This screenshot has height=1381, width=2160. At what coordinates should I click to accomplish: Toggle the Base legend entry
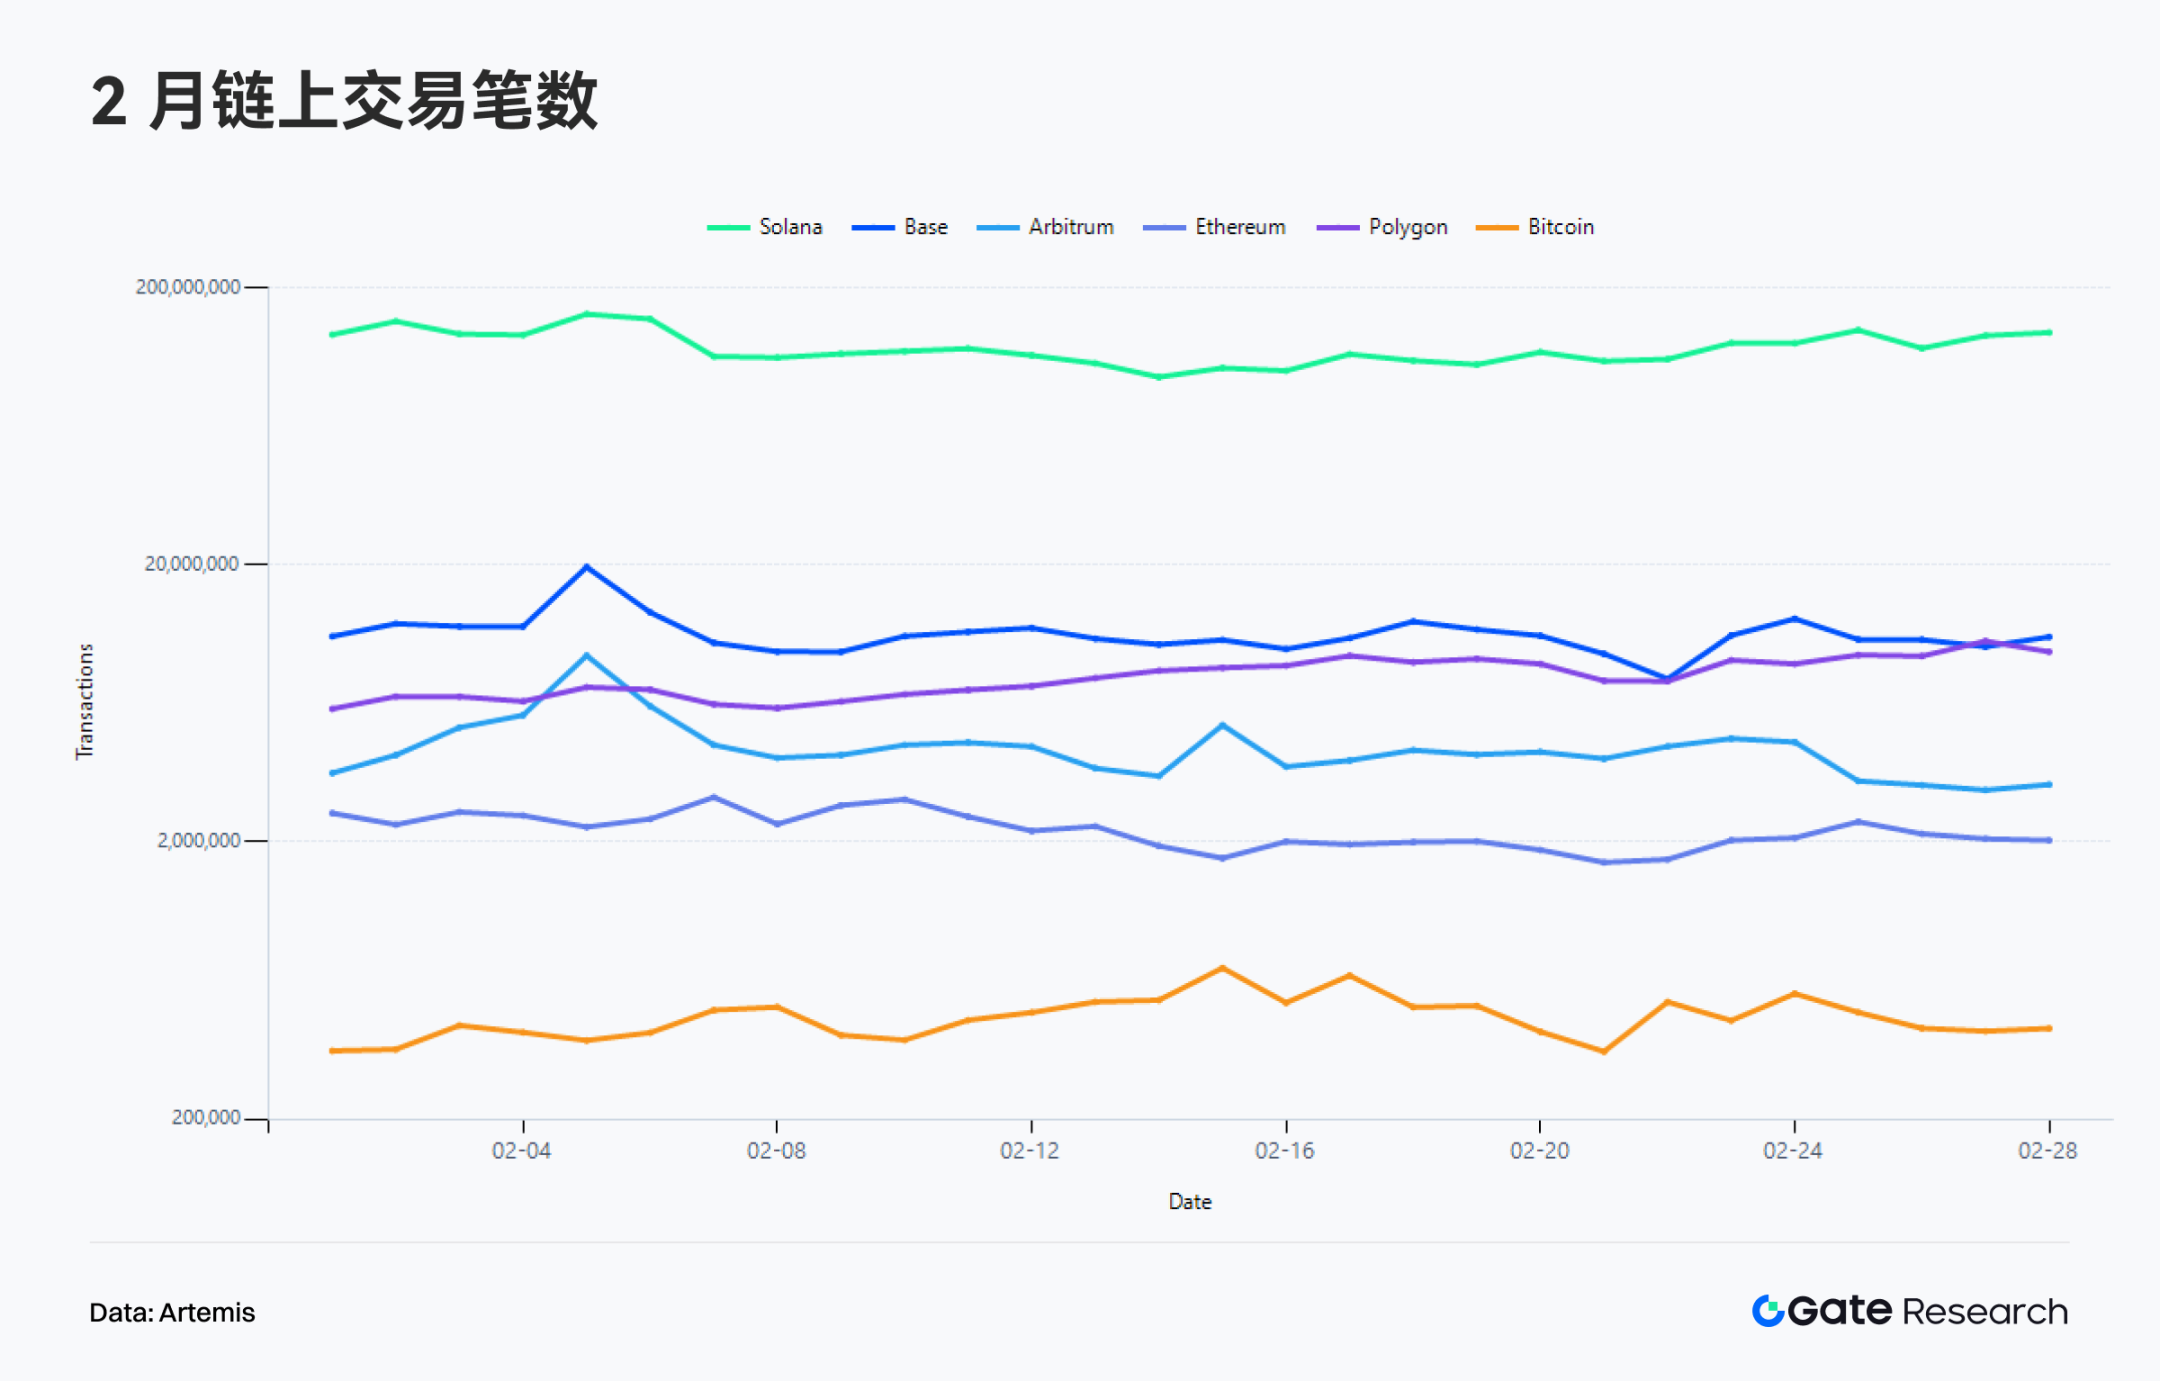pos(925,227)
